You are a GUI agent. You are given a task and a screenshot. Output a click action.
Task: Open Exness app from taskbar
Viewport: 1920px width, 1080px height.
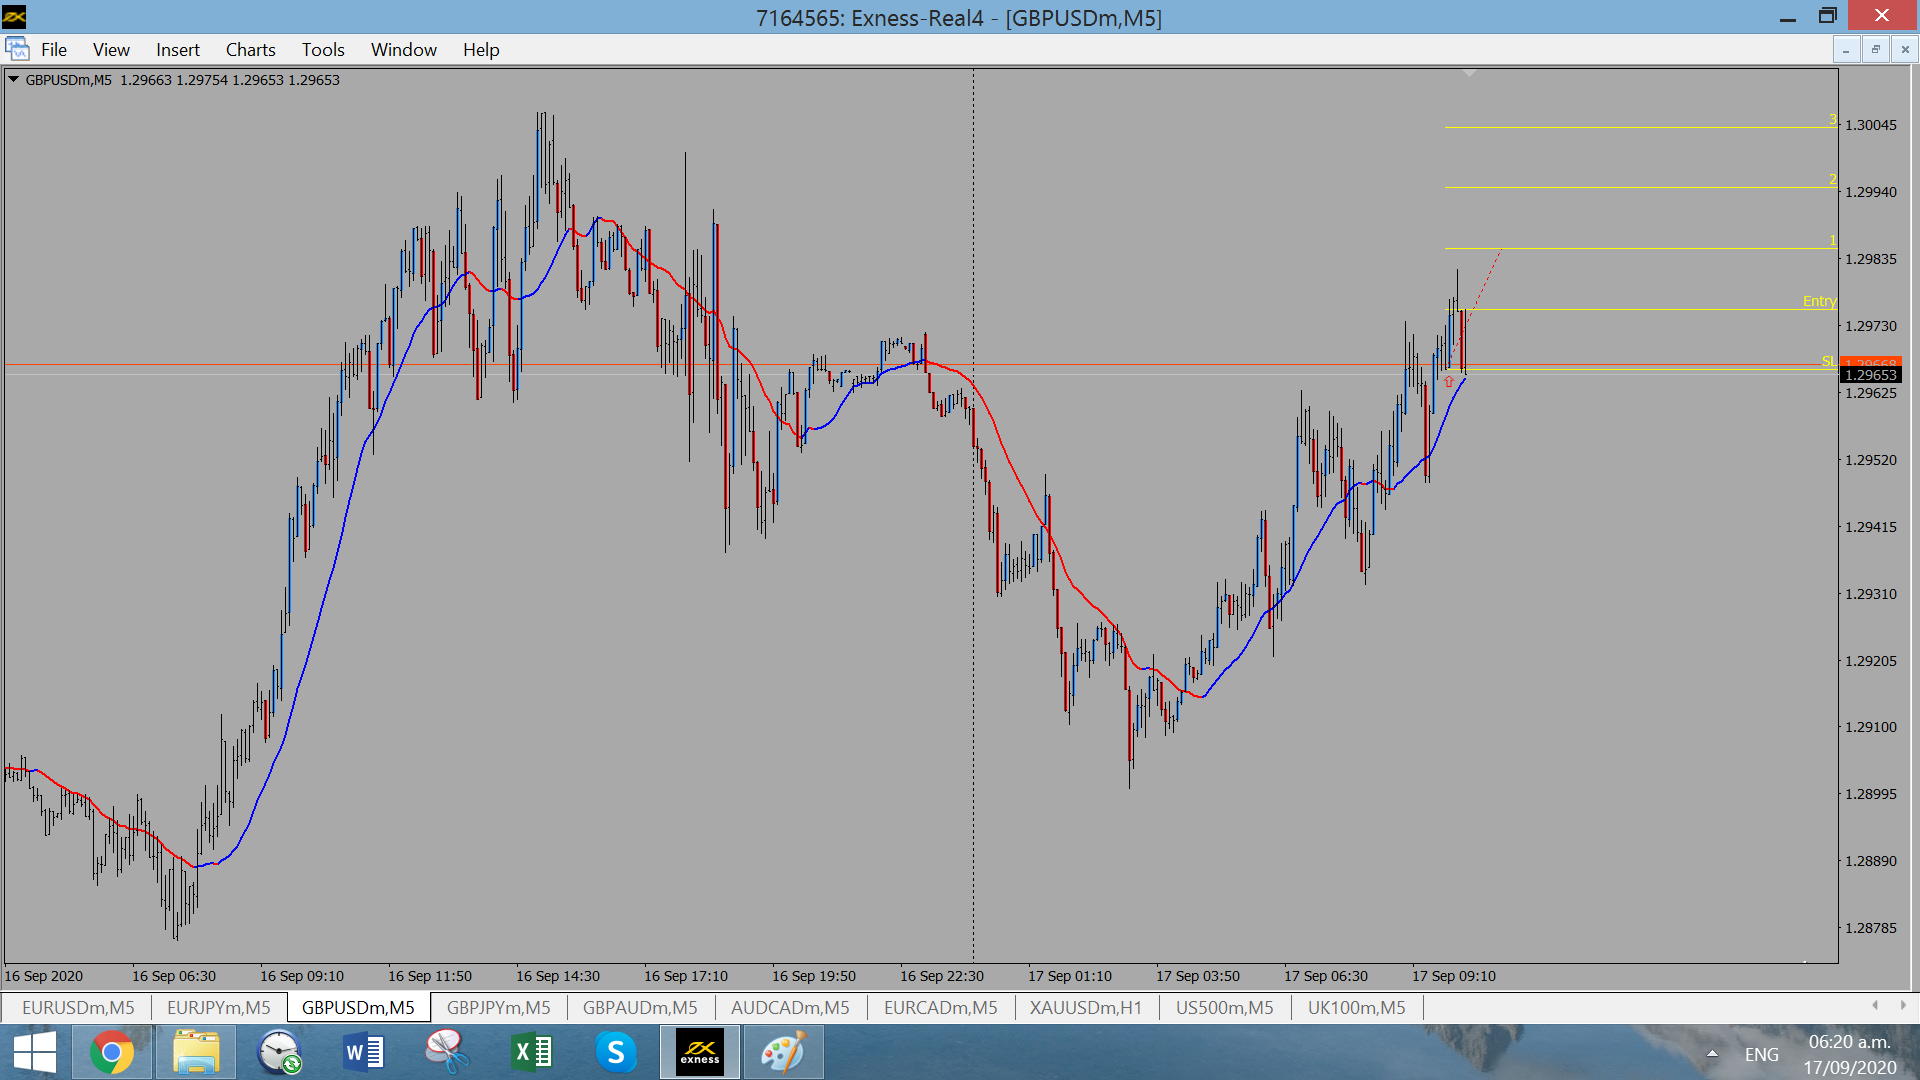pyautogui.click(x=700, y=1052)
